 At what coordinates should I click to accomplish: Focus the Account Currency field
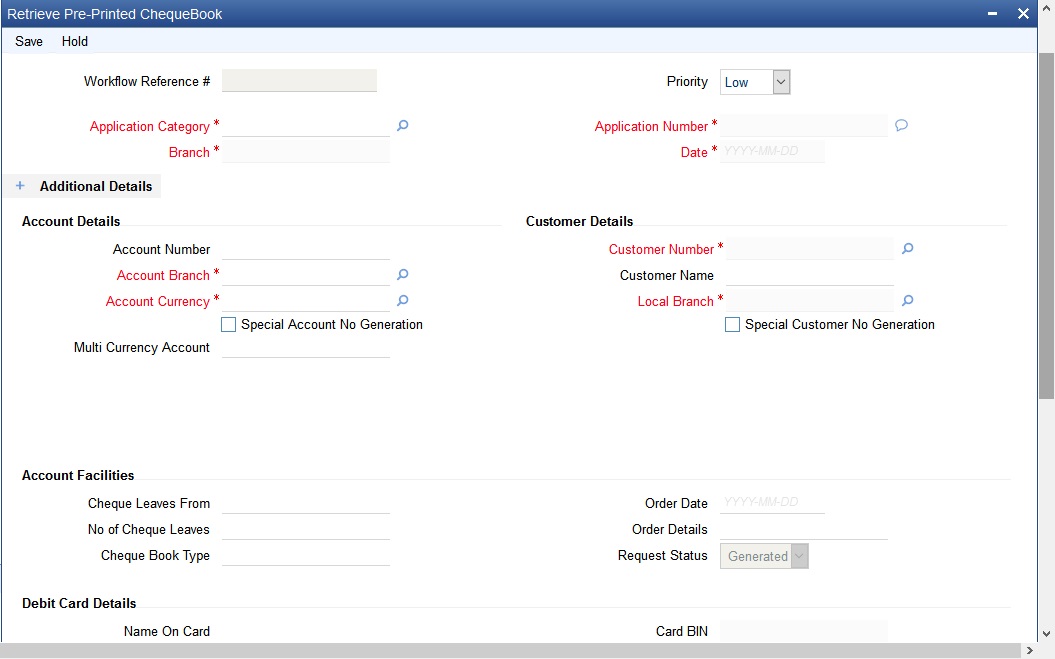point(306,301)
